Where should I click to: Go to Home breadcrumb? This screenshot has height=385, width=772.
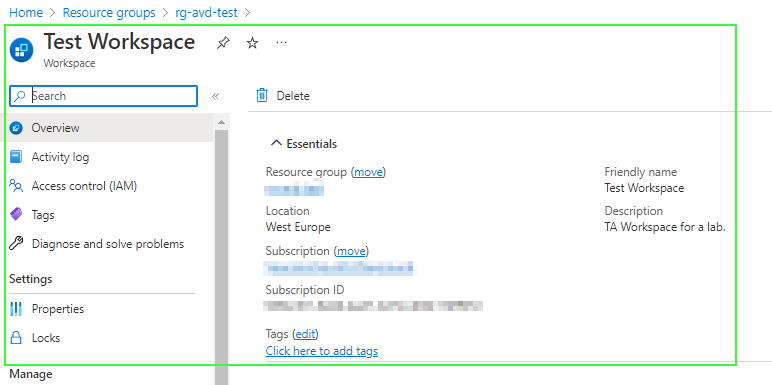(26, 13)
